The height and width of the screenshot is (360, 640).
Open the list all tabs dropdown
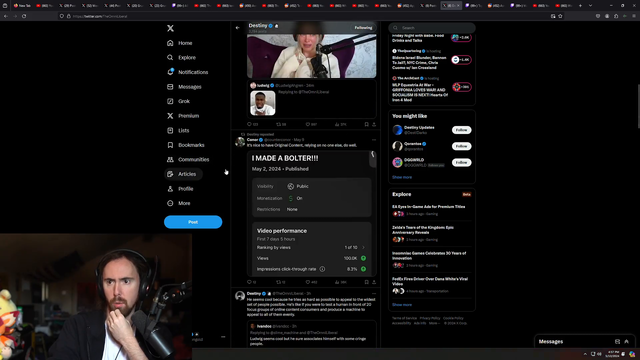point(590,6)
